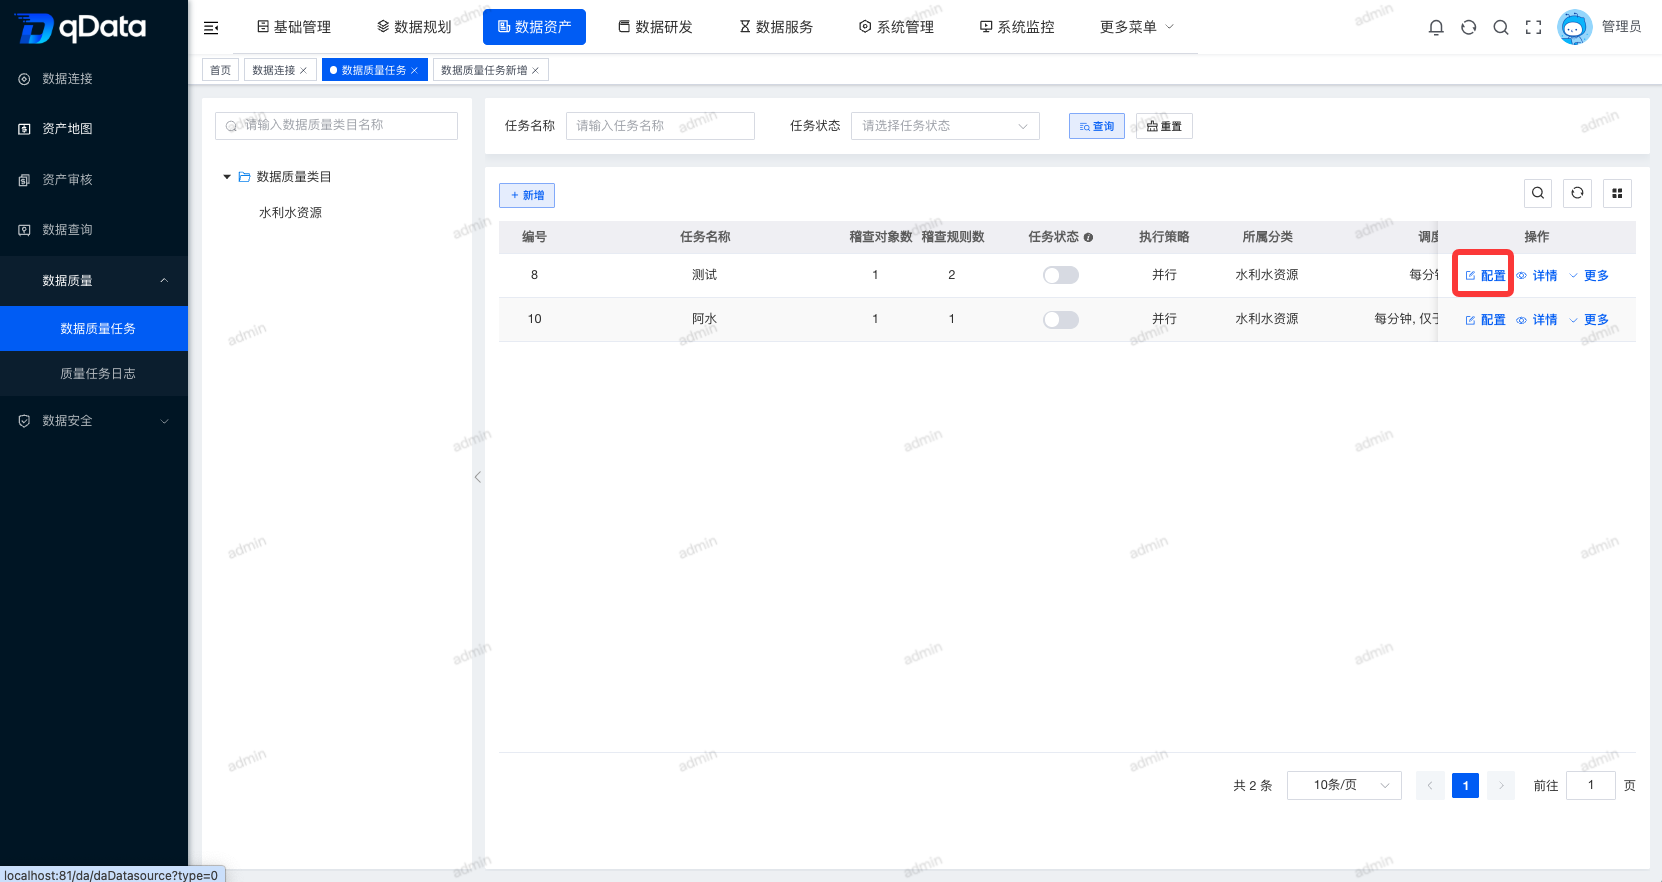This screenshot has width=1662, height=882.
Task: Close the 数据连接 tab
Action: (x=303, y=70)
